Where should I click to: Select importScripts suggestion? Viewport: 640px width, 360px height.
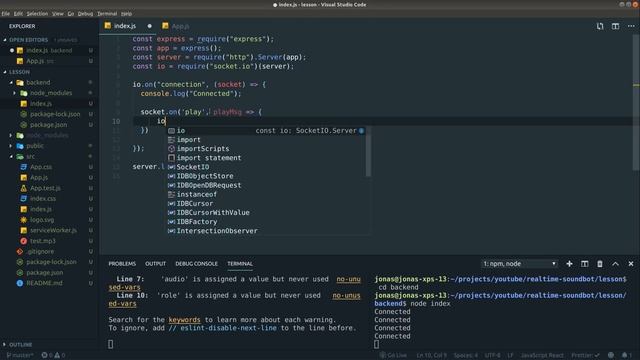(266, 149)
